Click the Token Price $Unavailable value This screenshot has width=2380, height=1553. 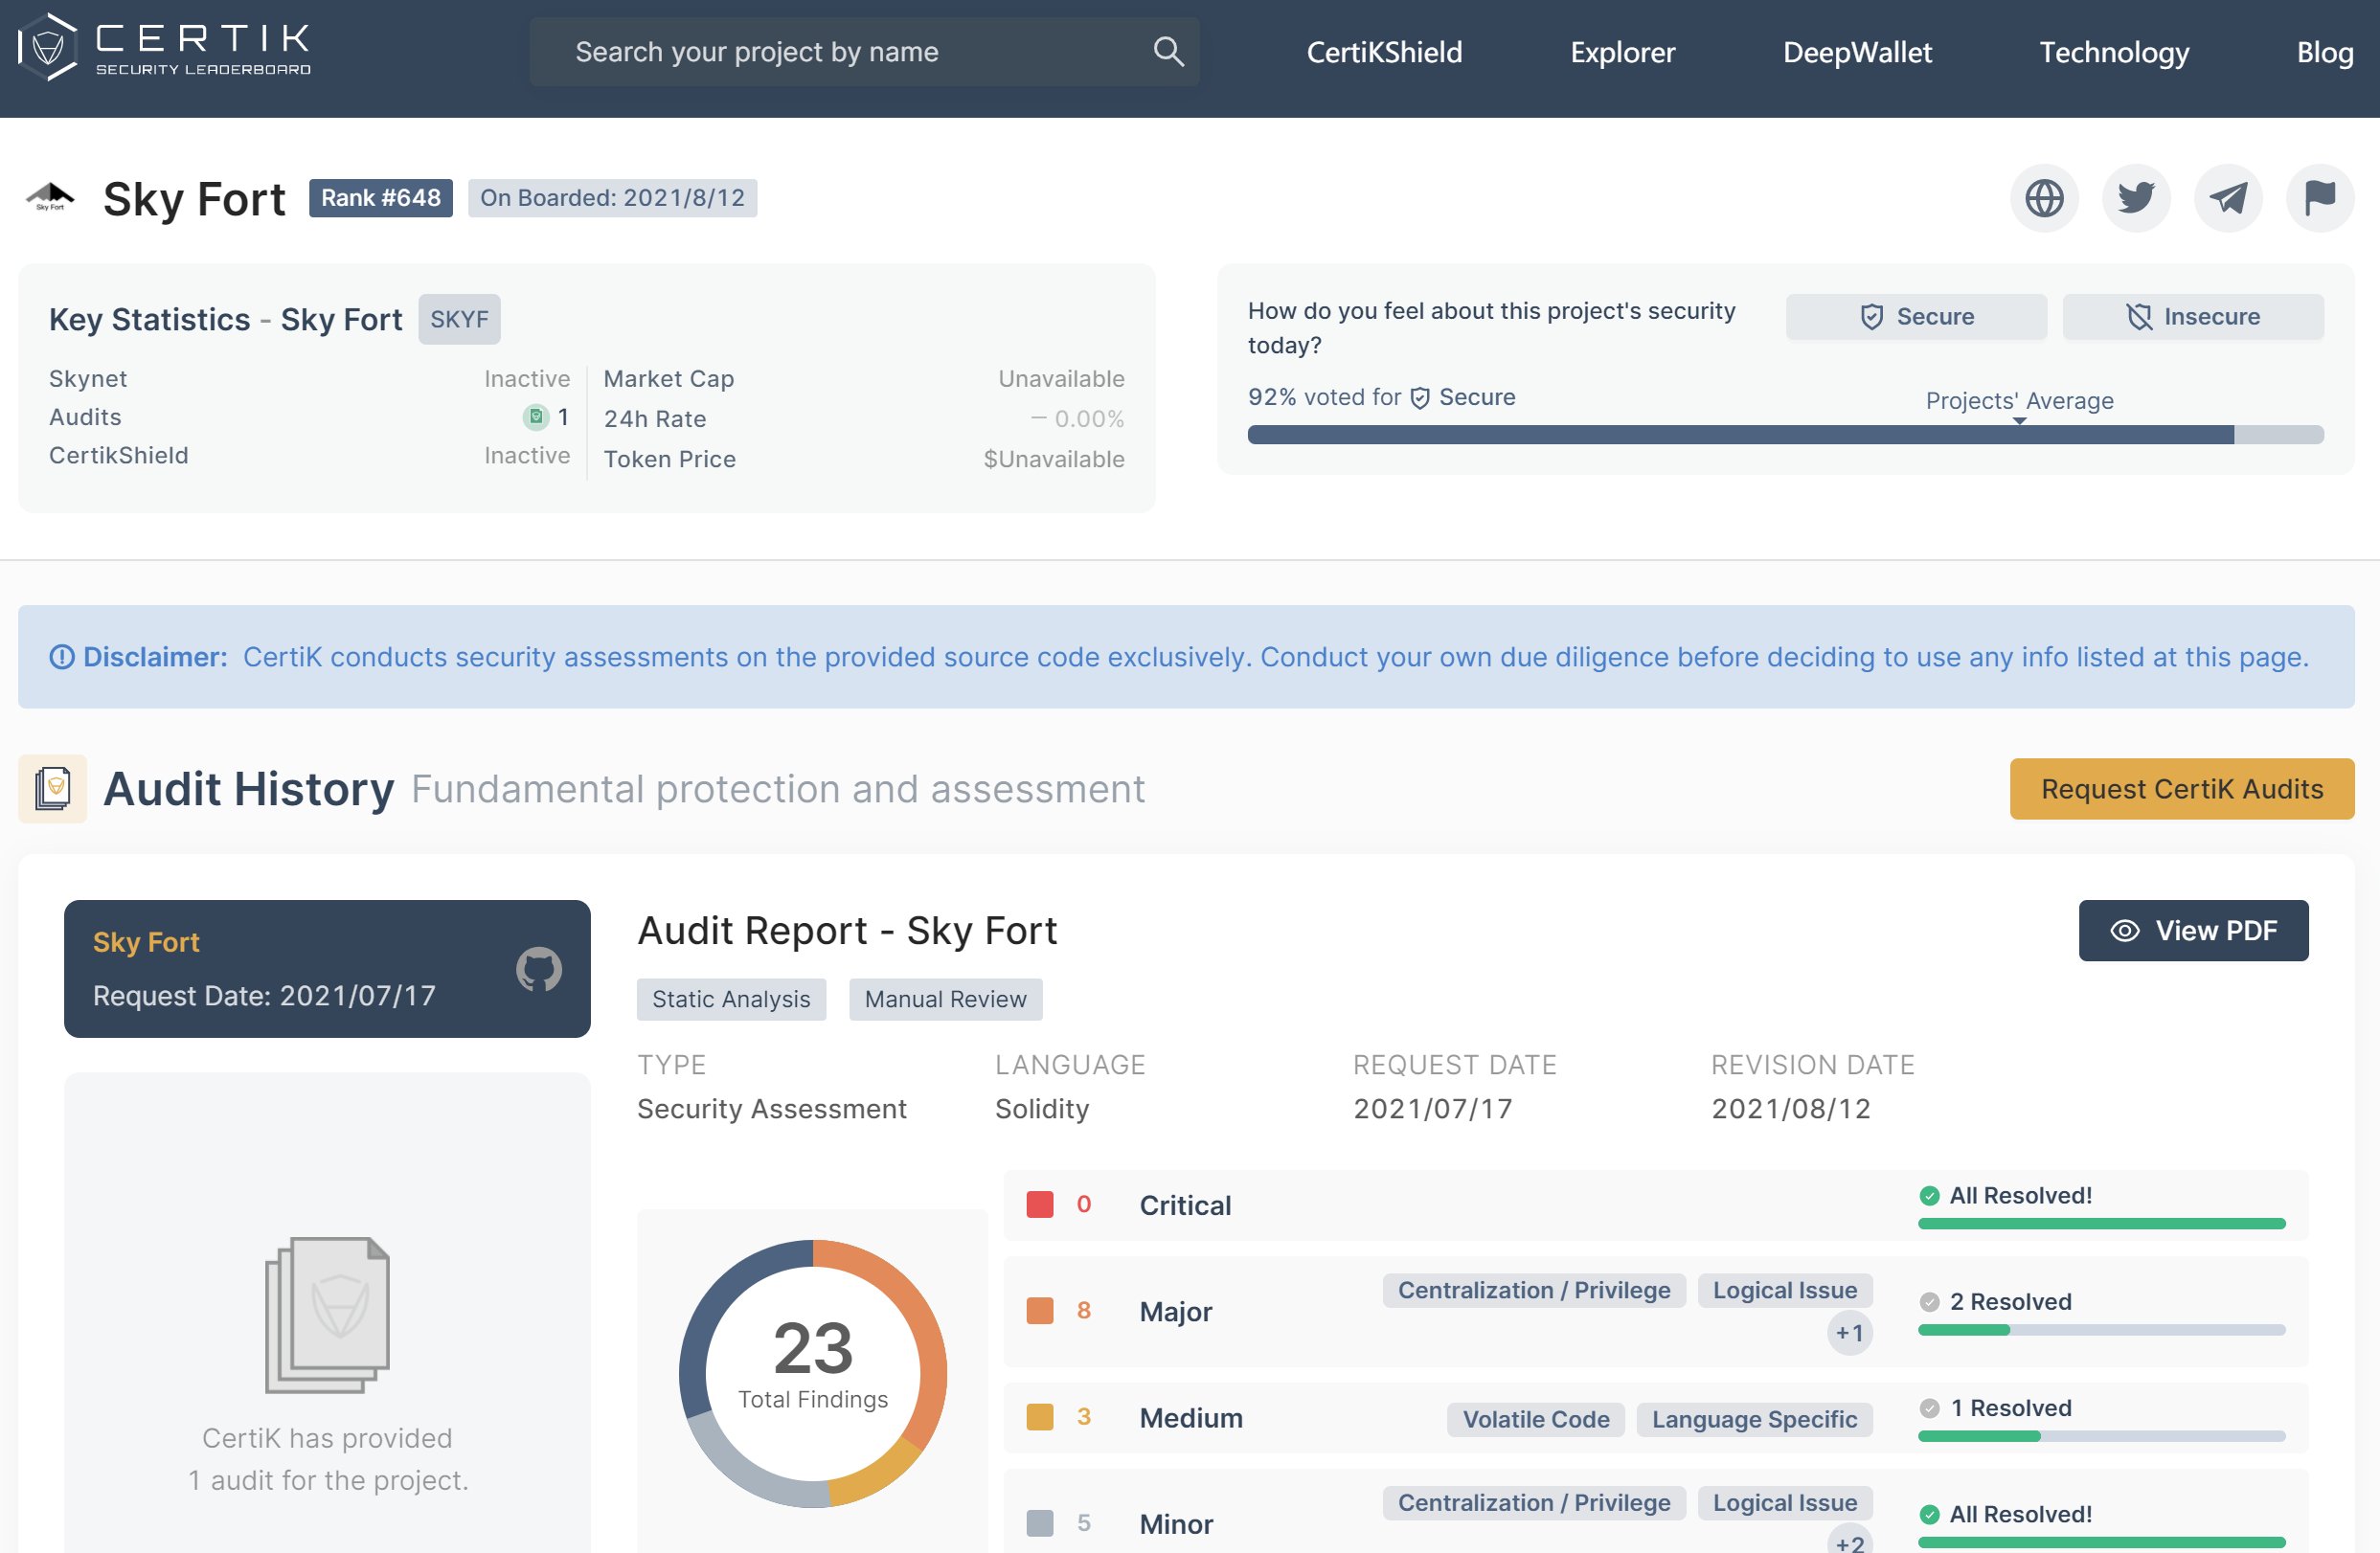1054,459
